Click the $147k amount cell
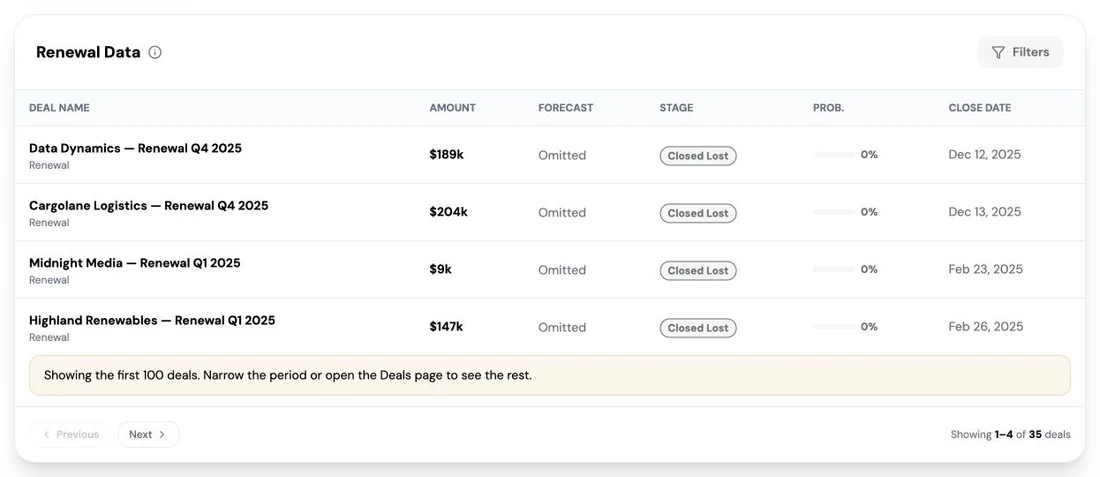 [446, 328]
